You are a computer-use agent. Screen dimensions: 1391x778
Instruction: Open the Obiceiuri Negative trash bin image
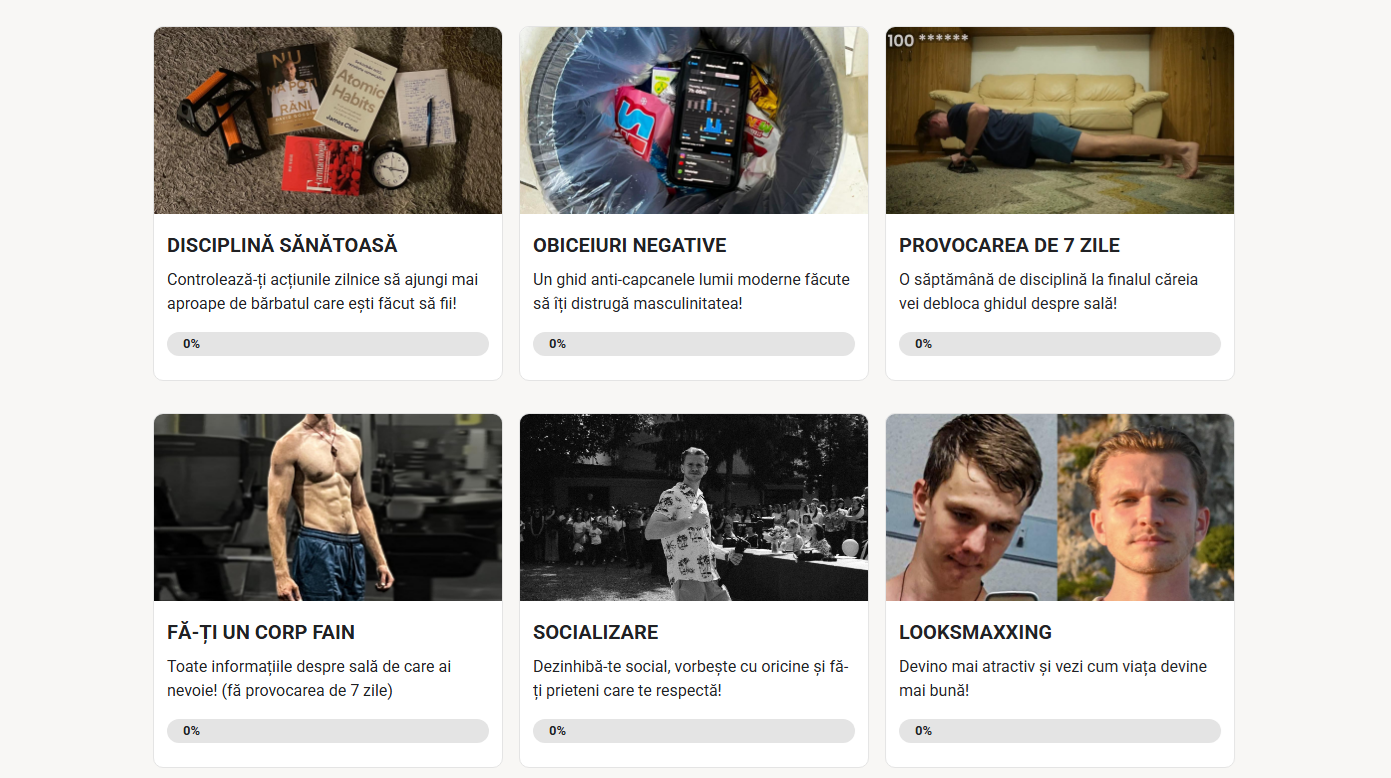pos(694,120)
